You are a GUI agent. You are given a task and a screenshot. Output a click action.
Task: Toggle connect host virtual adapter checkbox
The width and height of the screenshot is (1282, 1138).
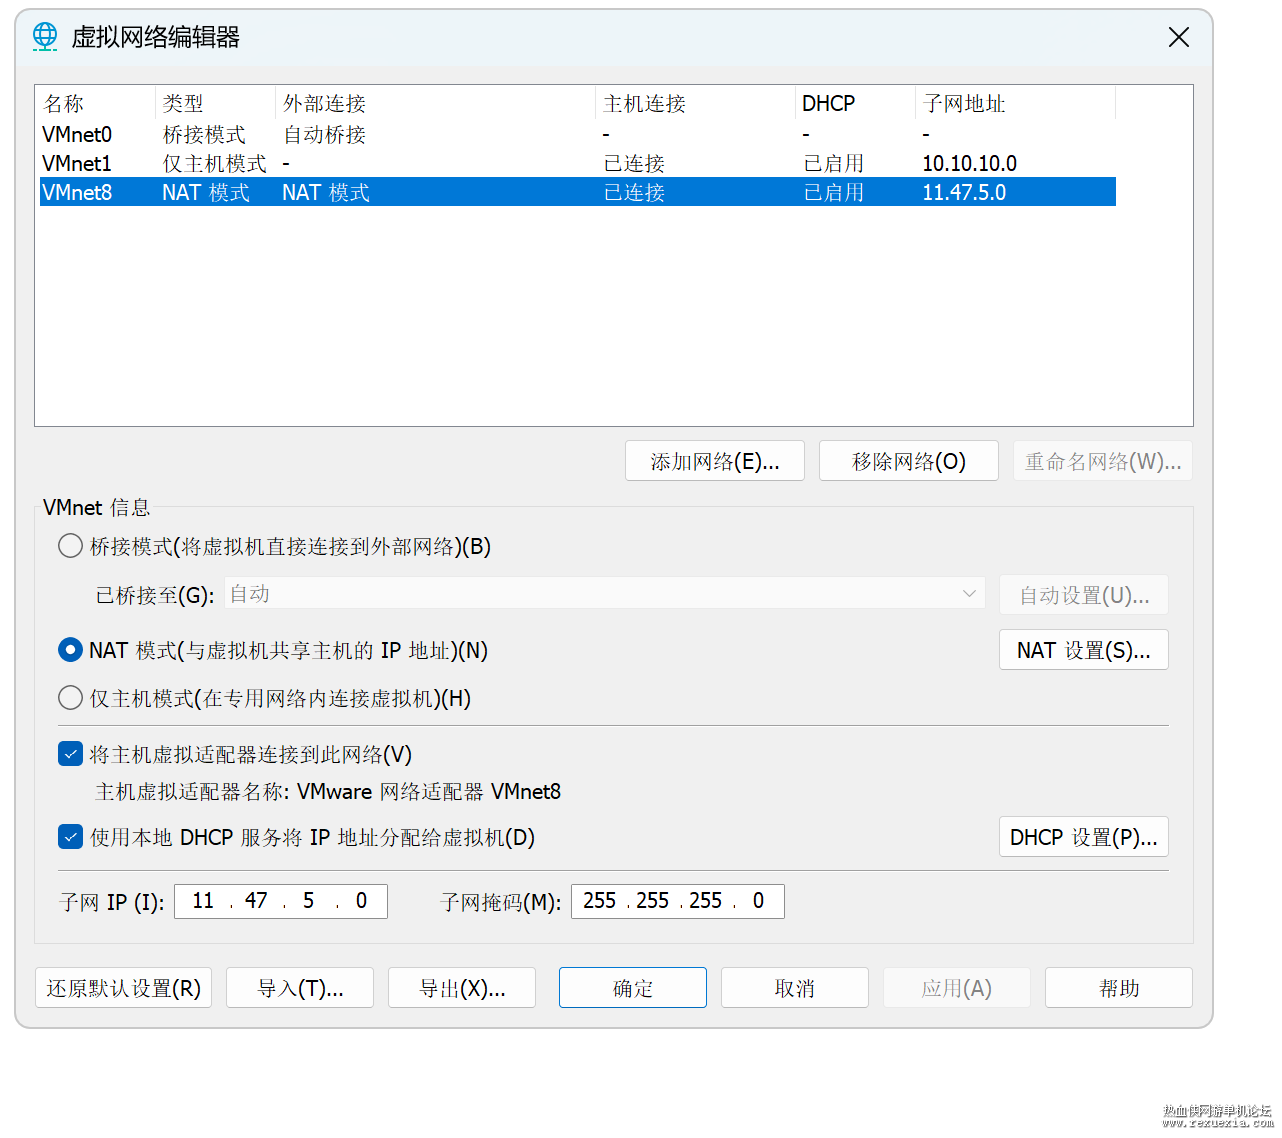[x=70, y=754]
